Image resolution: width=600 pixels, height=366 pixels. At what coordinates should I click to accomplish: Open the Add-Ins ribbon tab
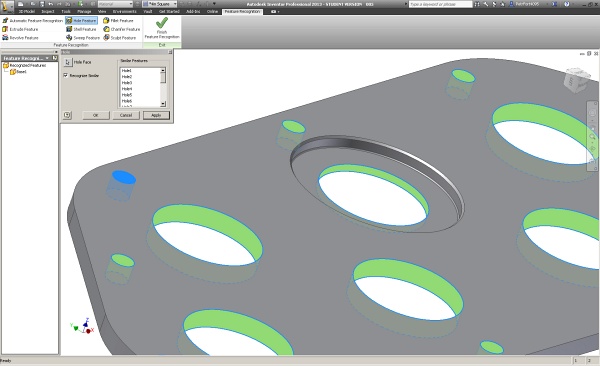[x=193, y=11]
